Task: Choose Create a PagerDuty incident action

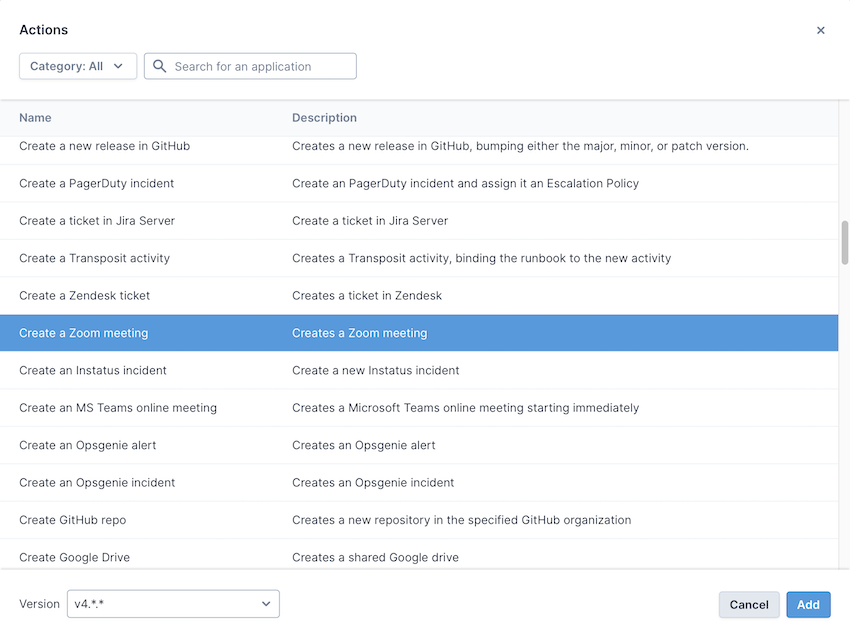Action: point(97,184)
